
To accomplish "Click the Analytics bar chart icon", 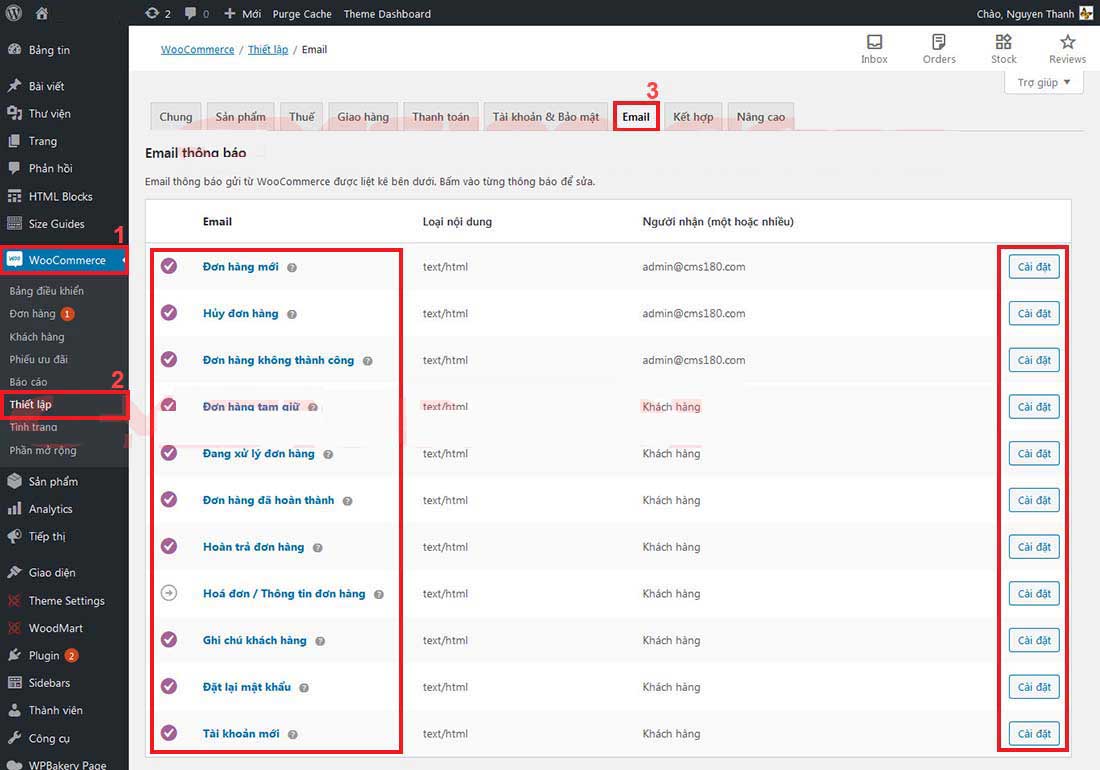I will coord(14,508).
